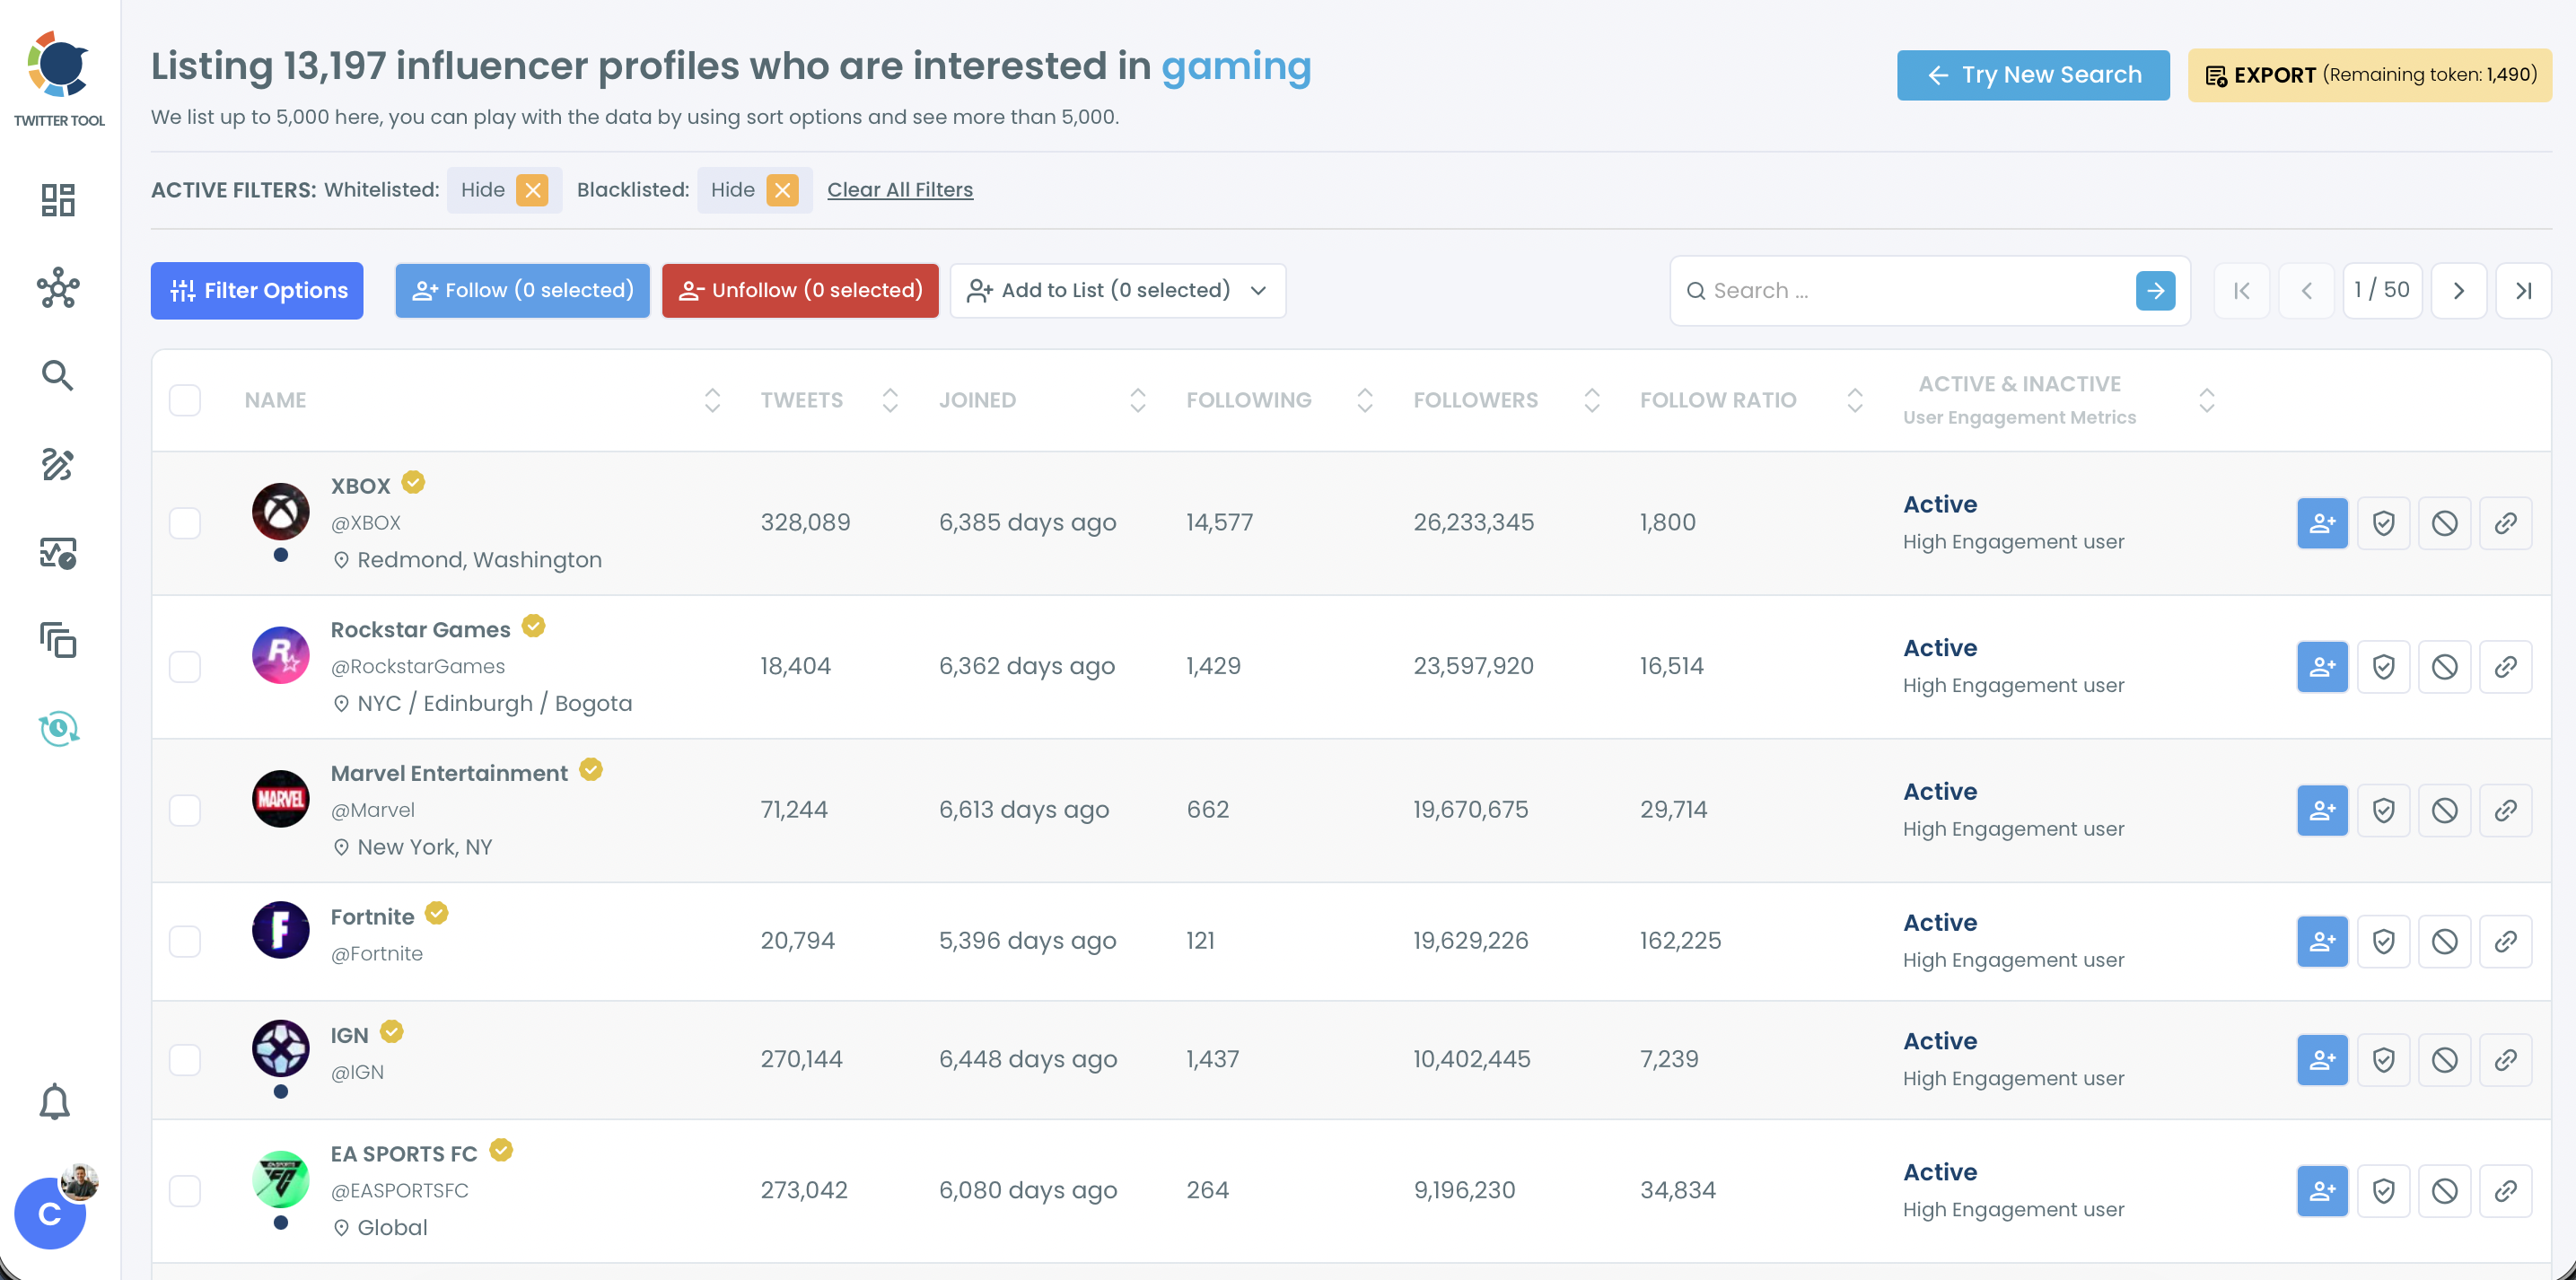The width and height of the screenshot is (2576, 1280).
Task: Open Fortnite profile link icon
Action: pos(2505,941)
